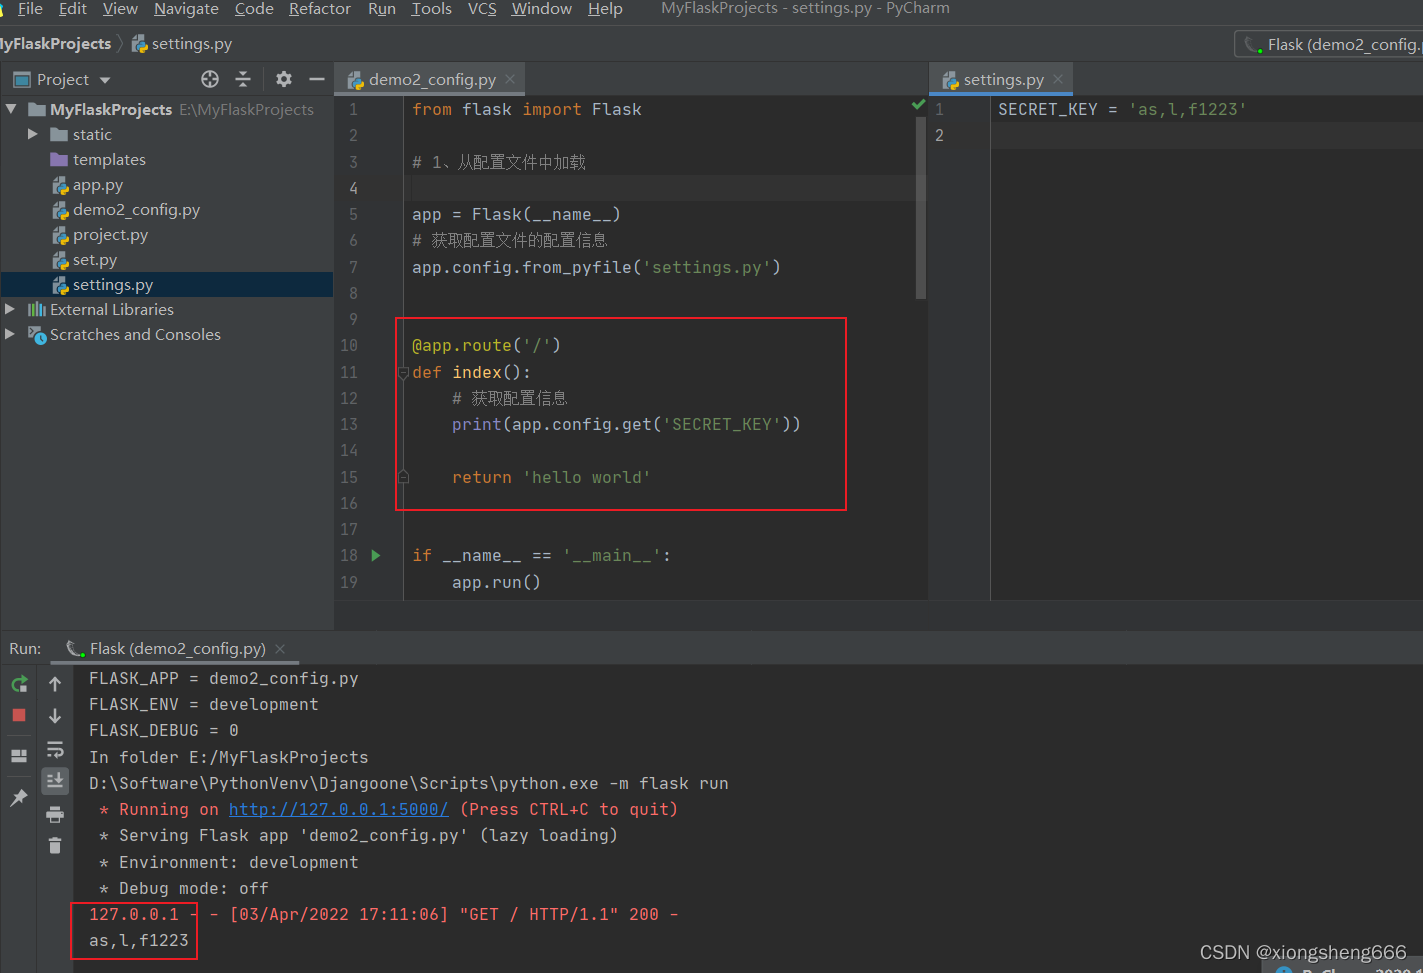Select the templates folder
Screen dimensions: 1423x973
pos(109,159)
